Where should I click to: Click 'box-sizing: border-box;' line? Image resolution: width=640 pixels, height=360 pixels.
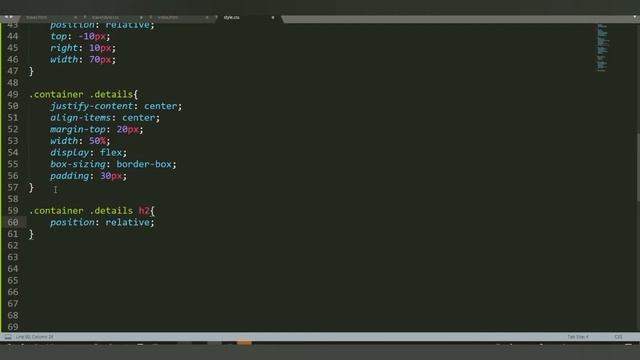[113, 164]
